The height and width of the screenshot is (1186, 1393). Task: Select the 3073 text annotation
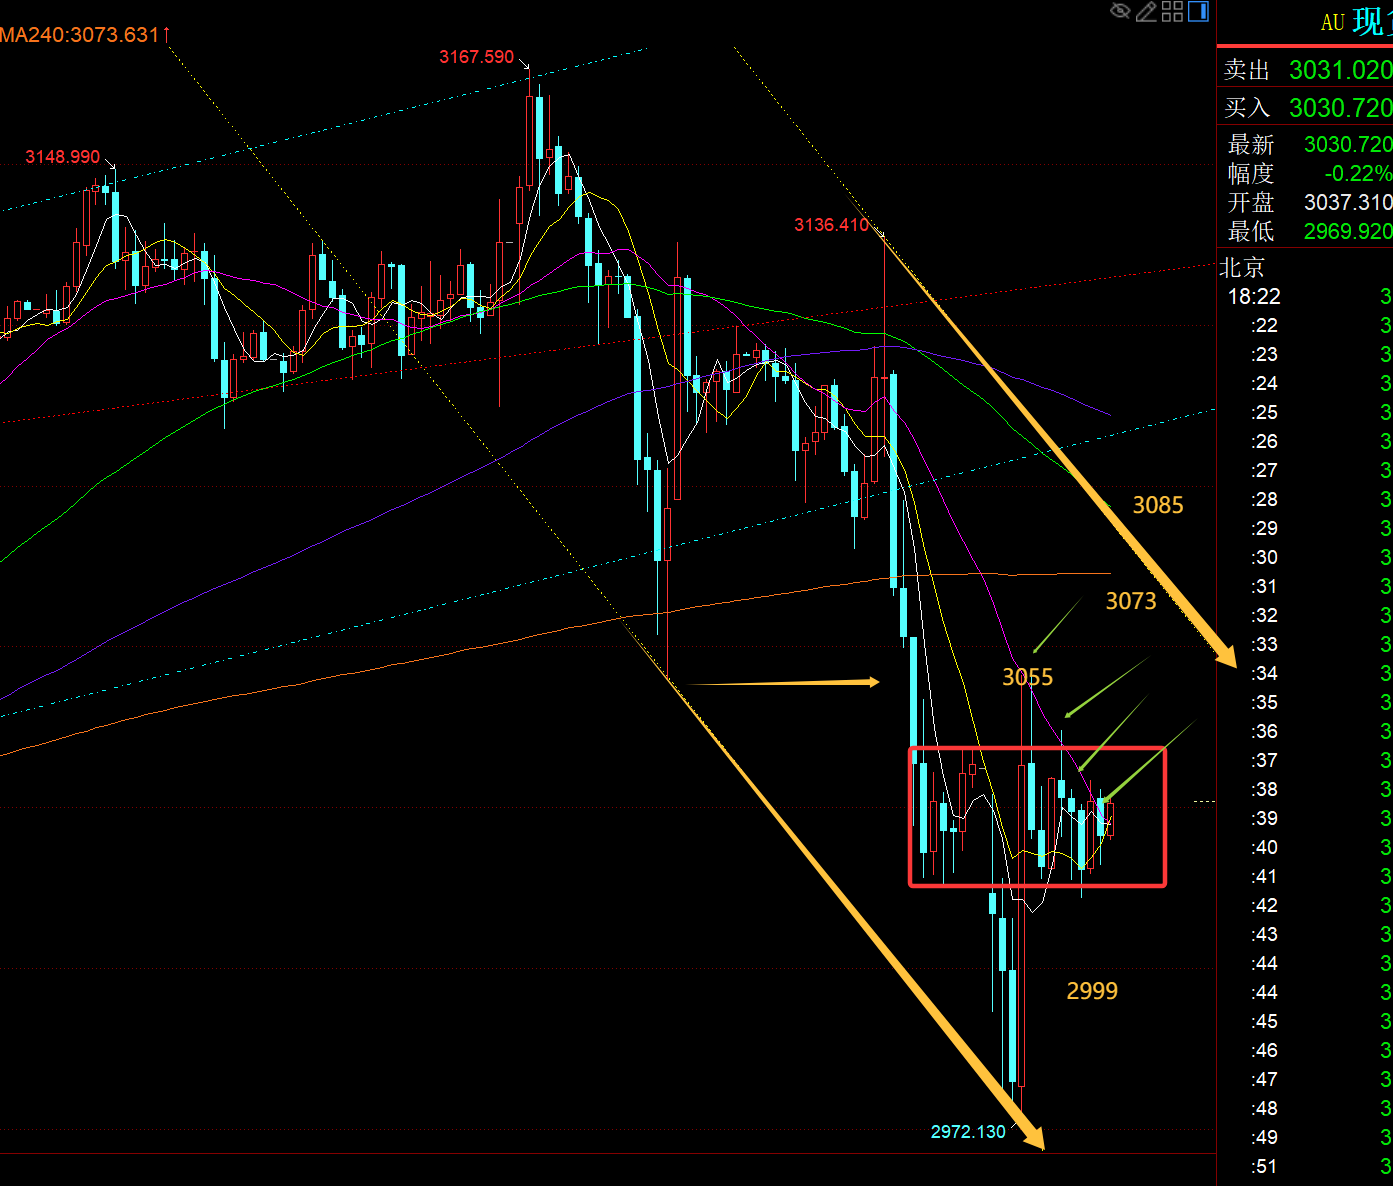point(1130,601)
